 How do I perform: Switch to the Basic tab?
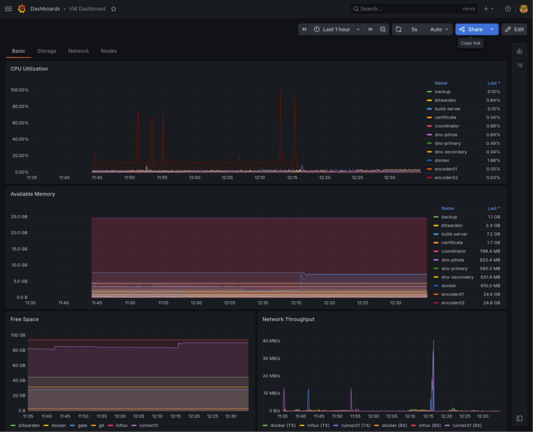pos(18,51)
